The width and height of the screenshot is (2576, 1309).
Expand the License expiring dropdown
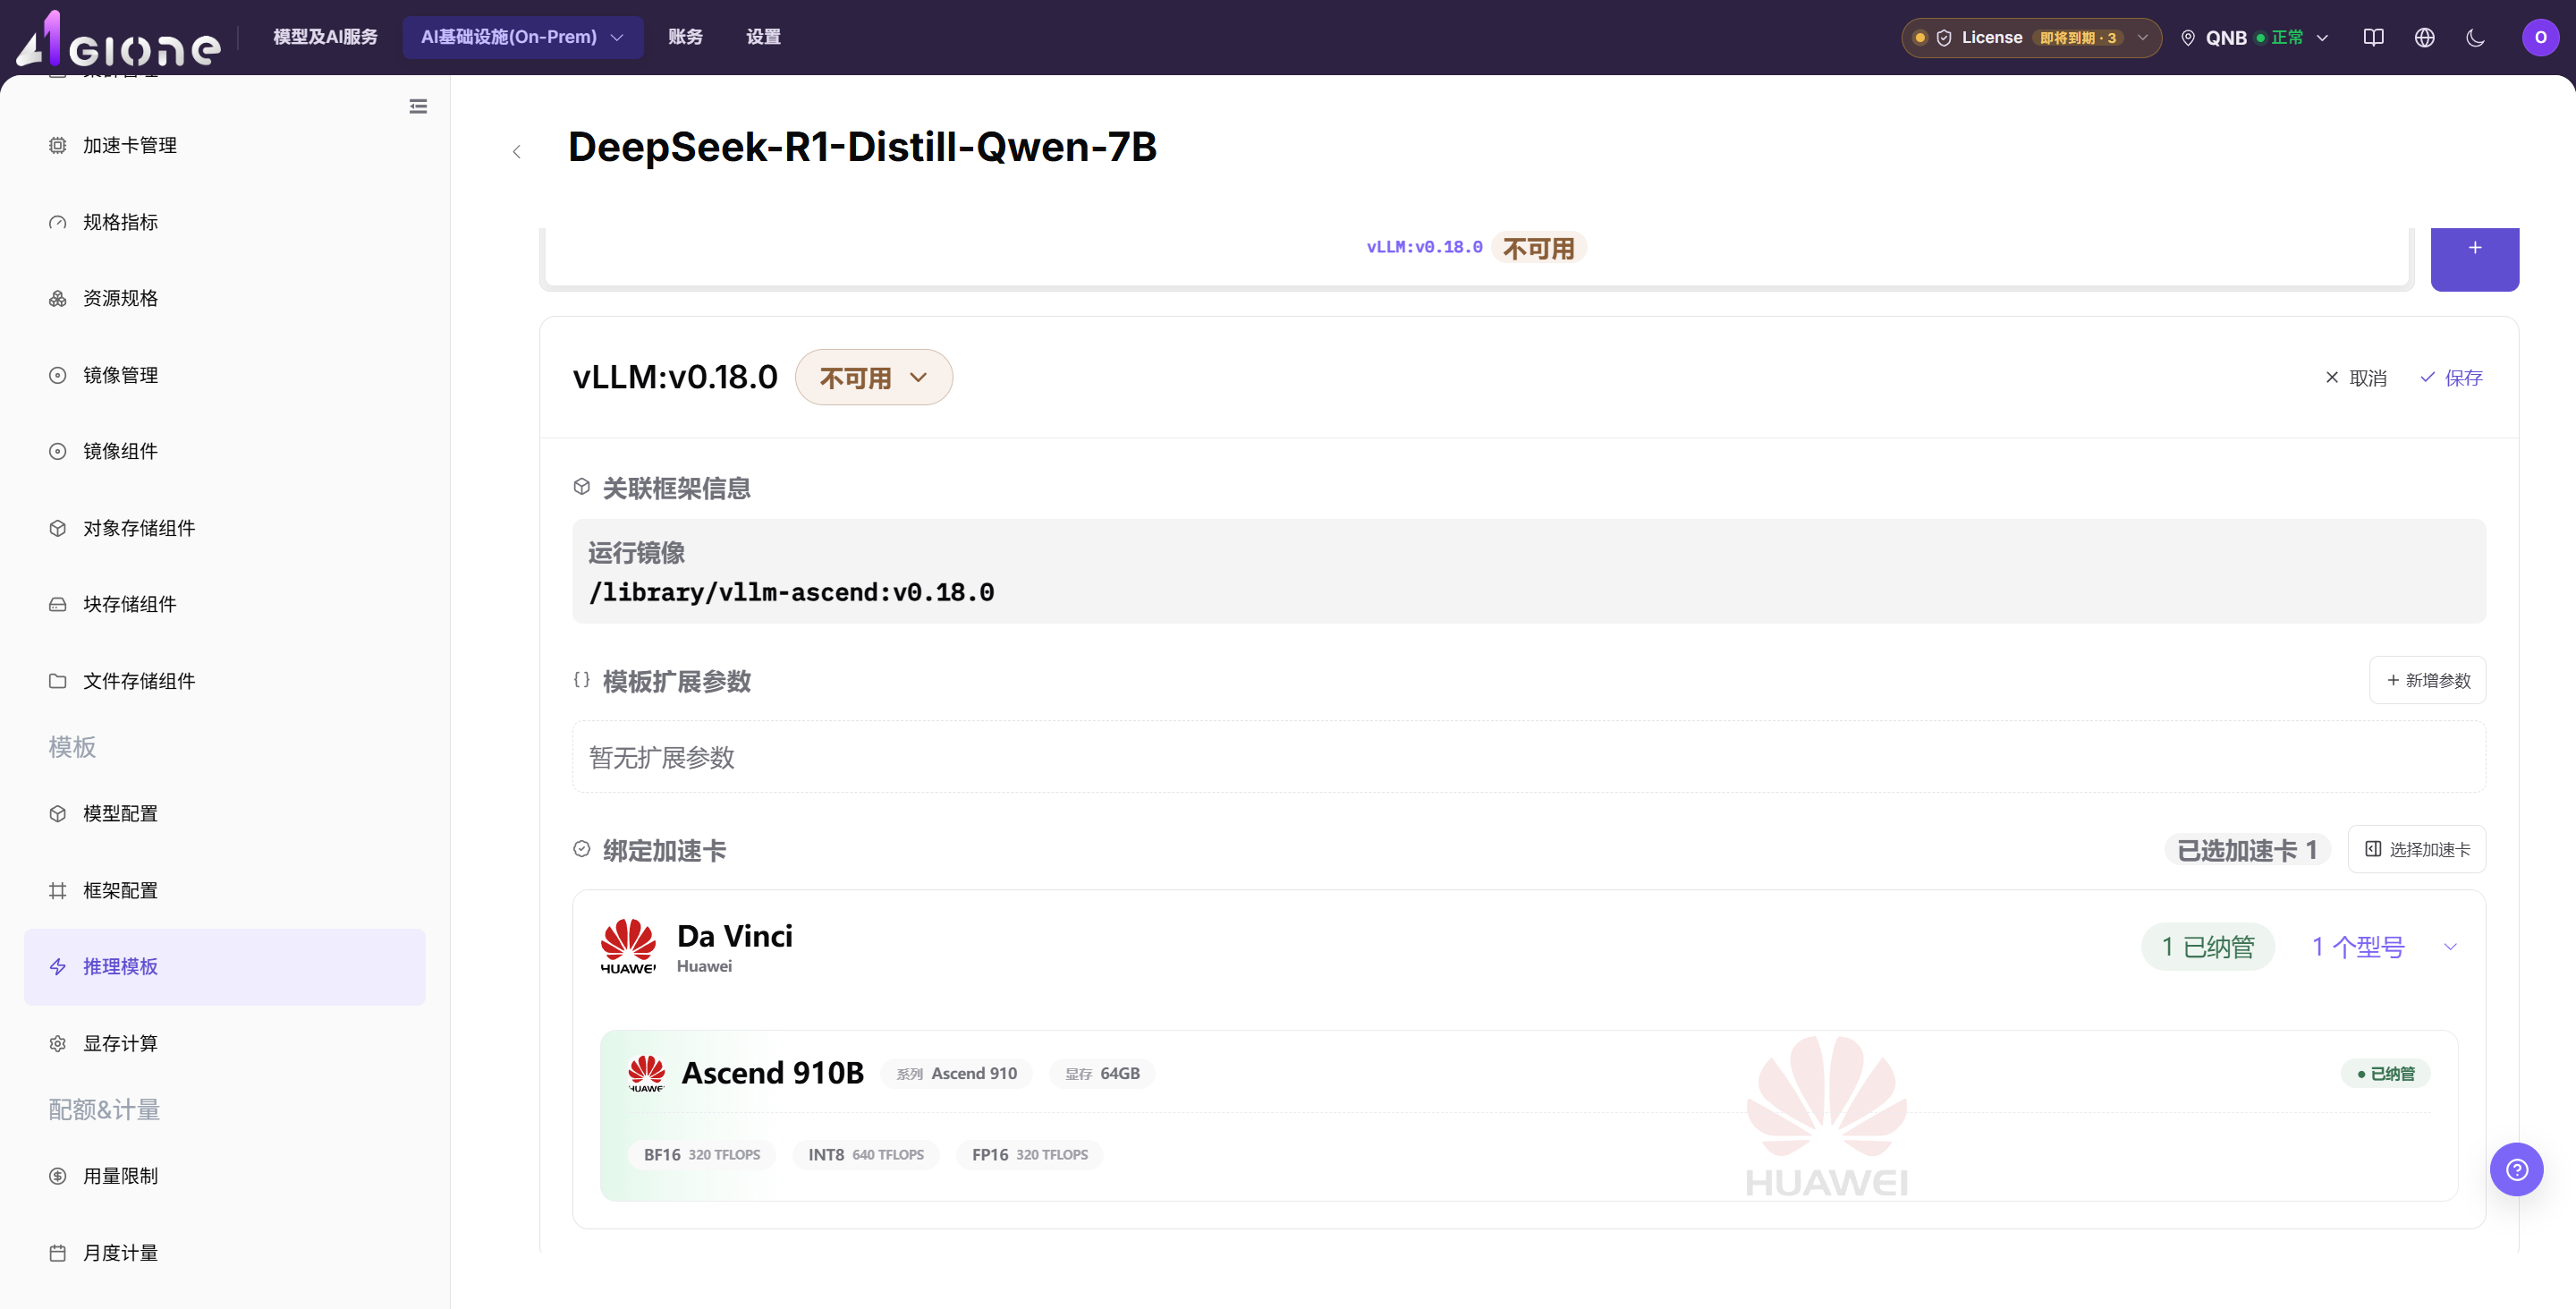2031,37
